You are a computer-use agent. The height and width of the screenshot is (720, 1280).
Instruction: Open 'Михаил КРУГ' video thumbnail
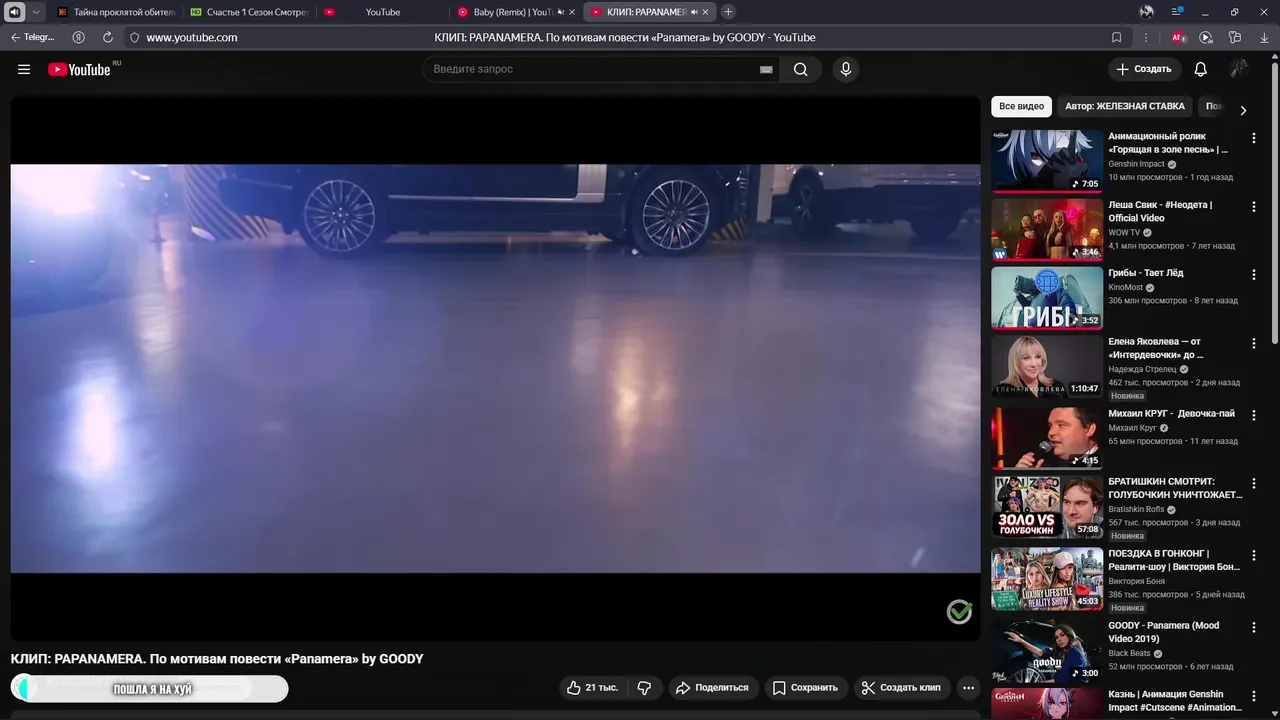pyautogui.click(x=1047, y=438)
